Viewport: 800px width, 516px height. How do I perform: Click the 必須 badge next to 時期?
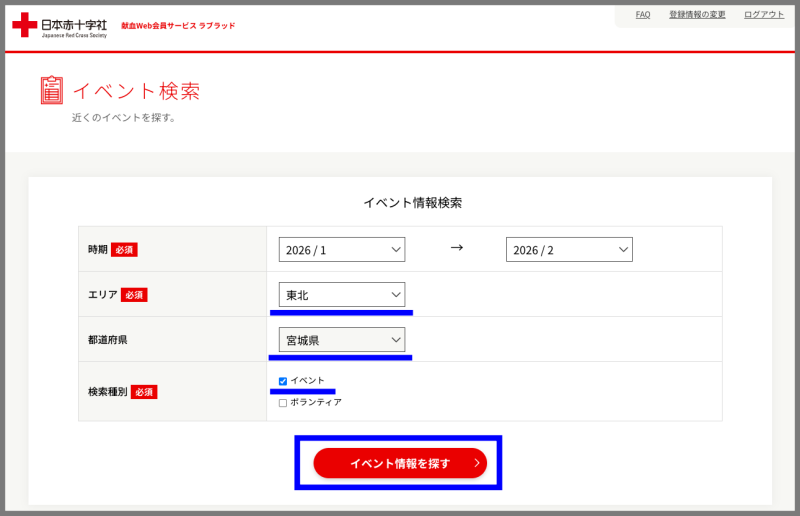[x=124, y=250]
